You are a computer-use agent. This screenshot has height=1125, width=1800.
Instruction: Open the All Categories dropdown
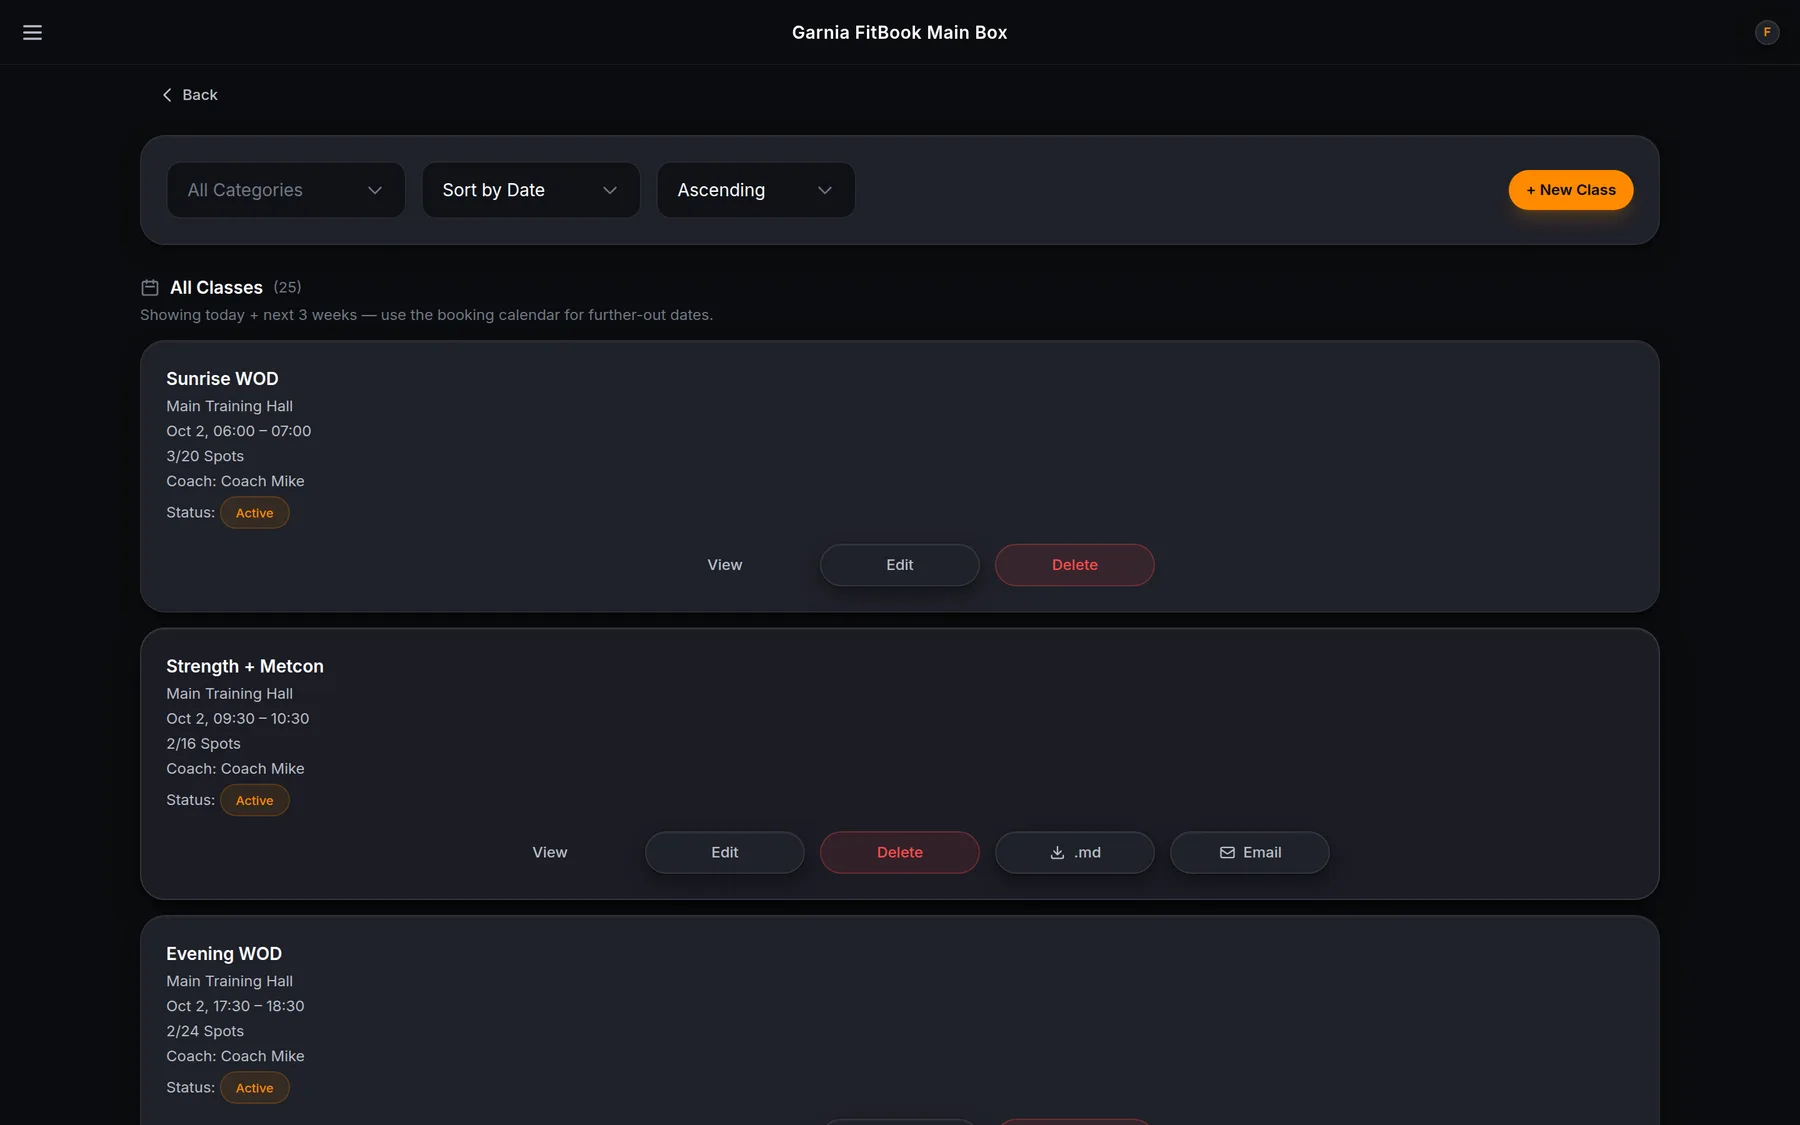click(286, 190)
